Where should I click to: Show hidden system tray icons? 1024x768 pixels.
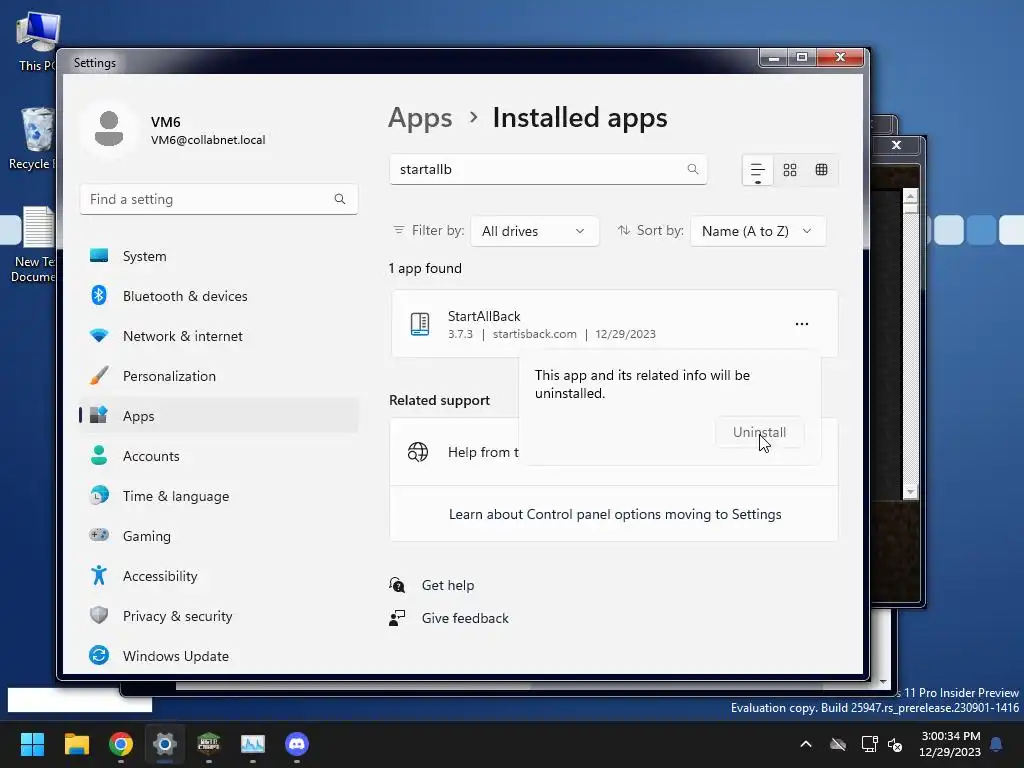(806, 744)
